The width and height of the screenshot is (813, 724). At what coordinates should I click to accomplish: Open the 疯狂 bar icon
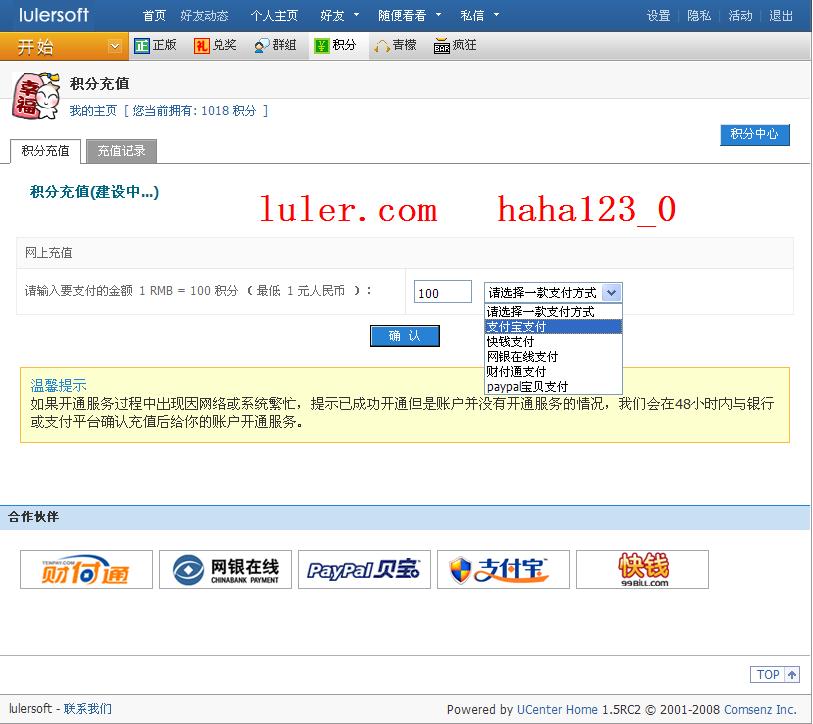click(441, 46)
